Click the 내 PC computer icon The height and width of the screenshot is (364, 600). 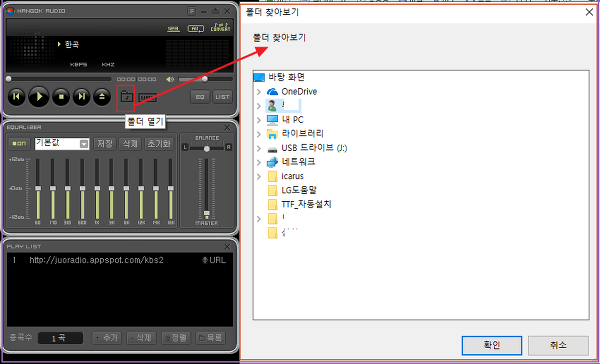272,120
